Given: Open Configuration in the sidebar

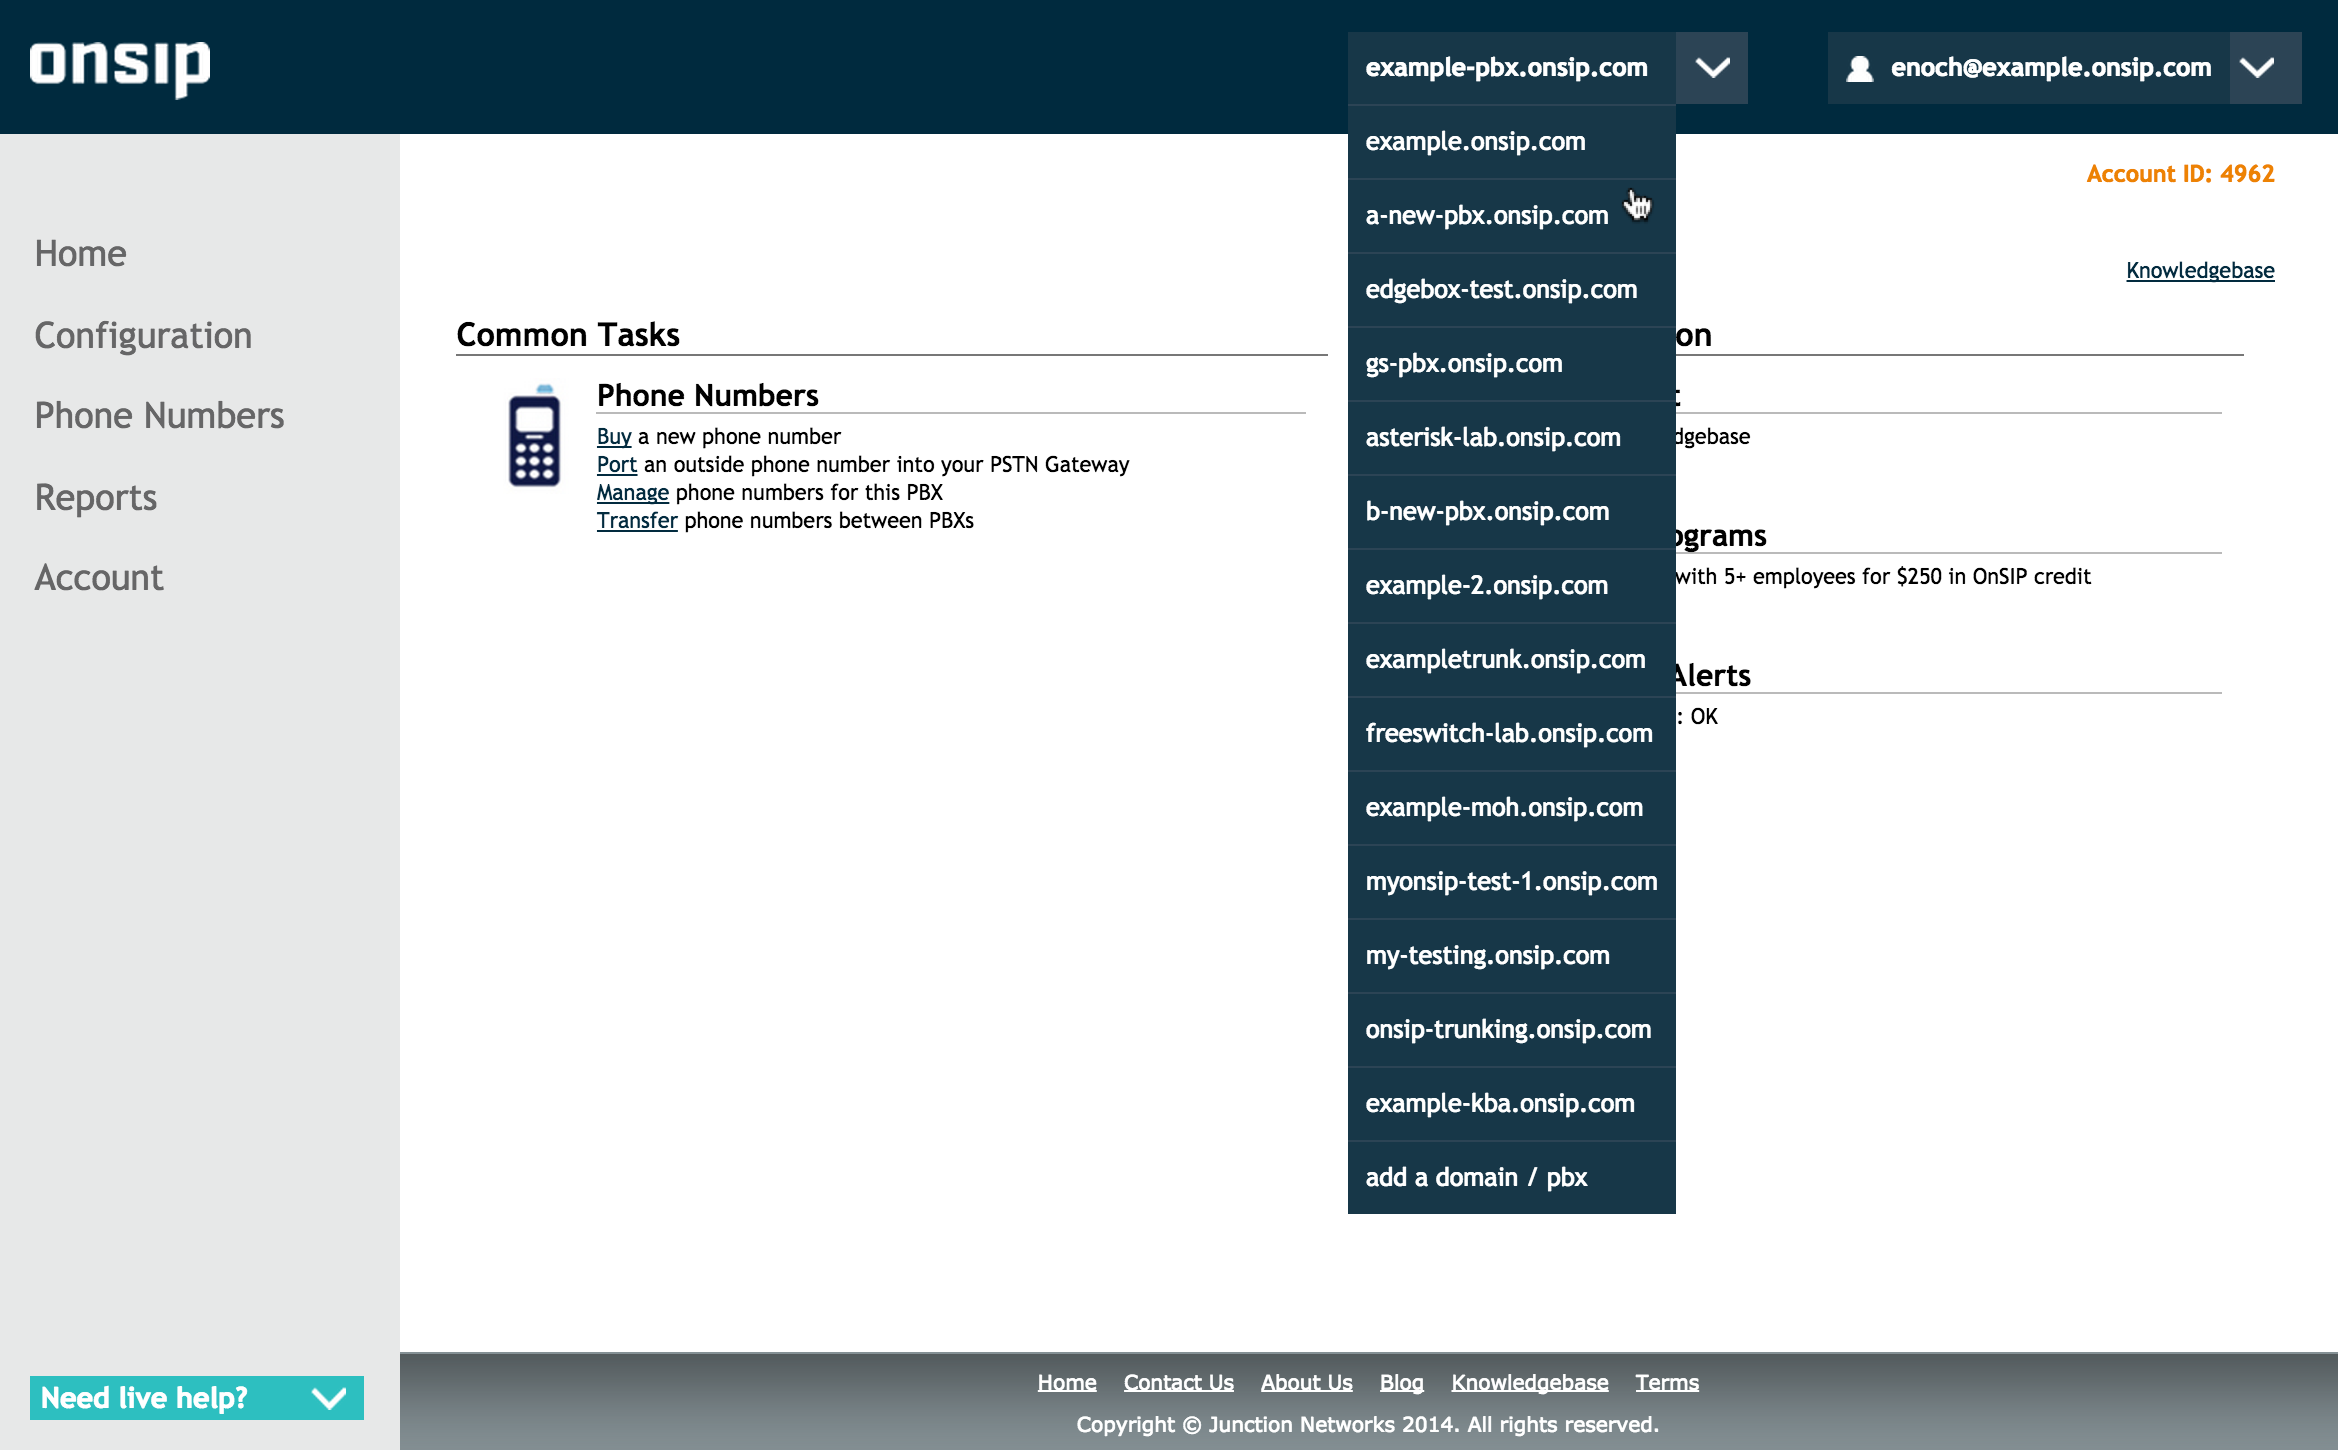Looking at the screenshot, I should pos(143,336).
